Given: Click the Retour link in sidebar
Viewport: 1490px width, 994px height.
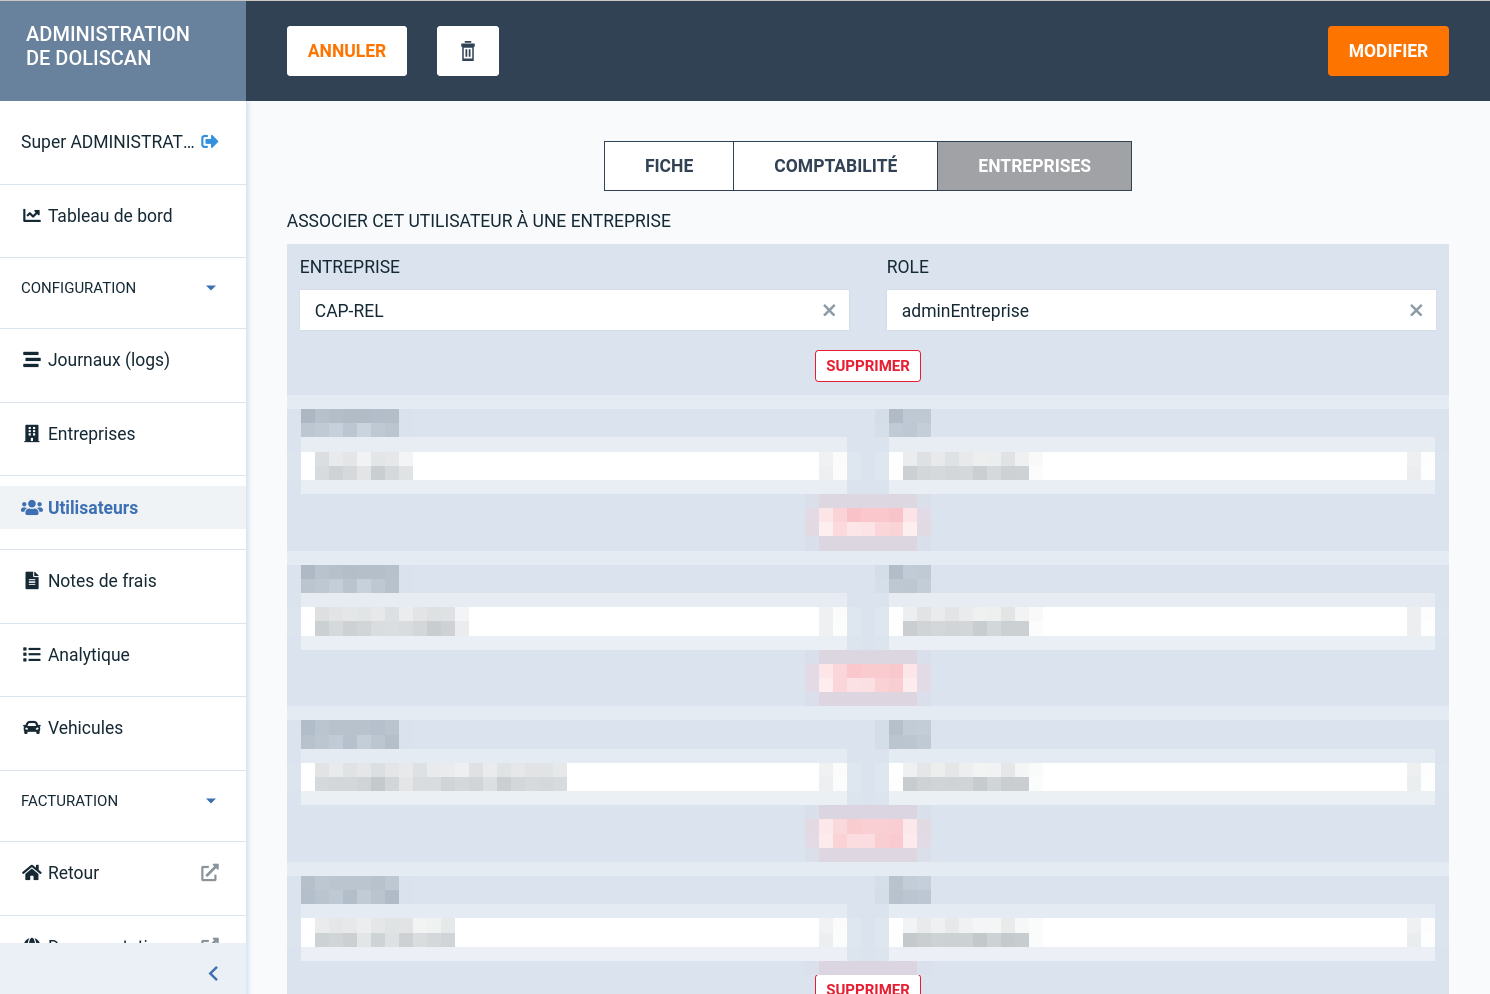Looking at the screenshot, I should coord(123,873).
